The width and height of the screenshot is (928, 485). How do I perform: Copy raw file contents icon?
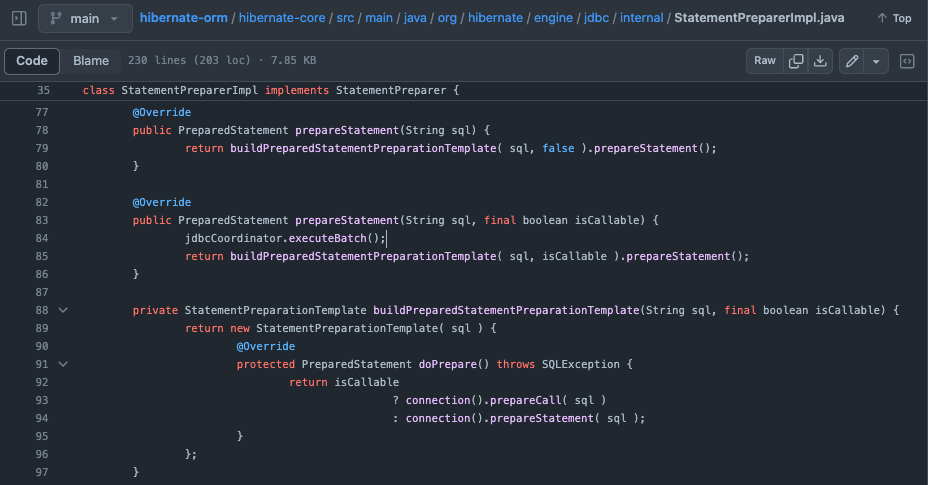(796, 61)
